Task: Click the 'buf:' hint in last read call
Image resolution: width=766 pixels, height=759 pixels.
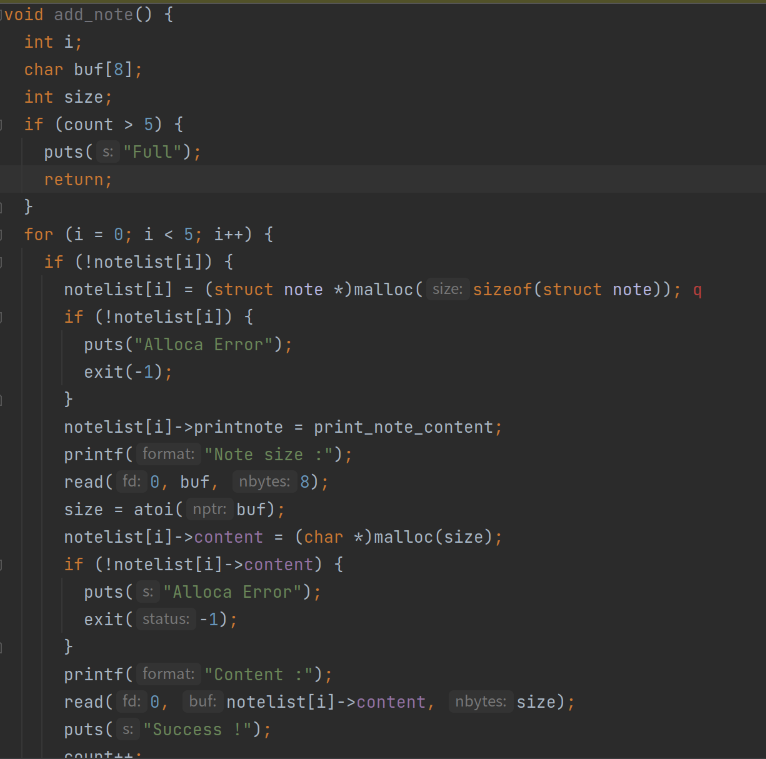Action: pos(203,702)
